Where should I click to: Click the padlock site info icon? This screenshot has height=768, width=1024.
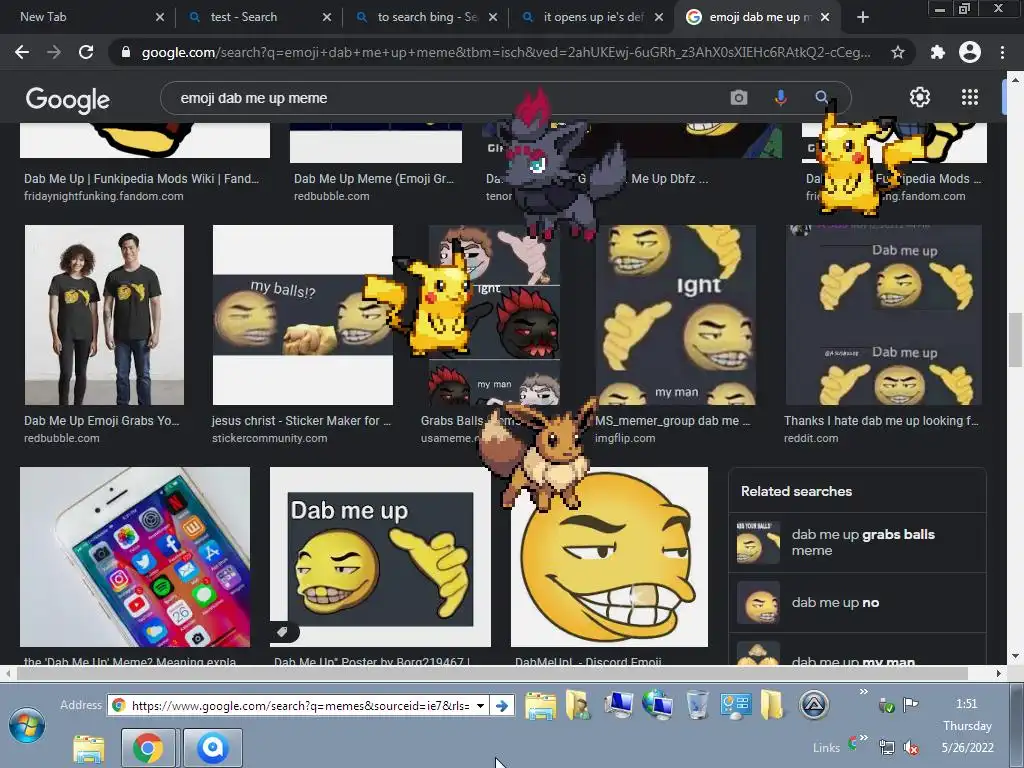(x=126, y=52)
